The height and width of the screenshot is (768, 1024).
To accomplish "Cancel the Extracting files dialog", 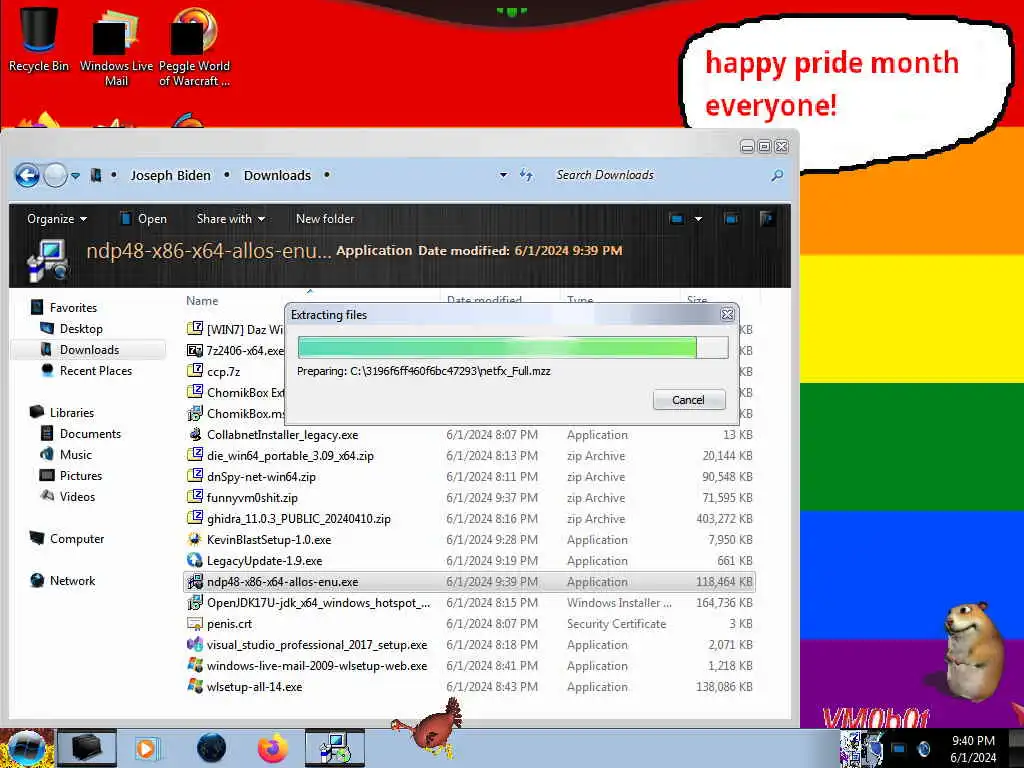I will (688, 400).
